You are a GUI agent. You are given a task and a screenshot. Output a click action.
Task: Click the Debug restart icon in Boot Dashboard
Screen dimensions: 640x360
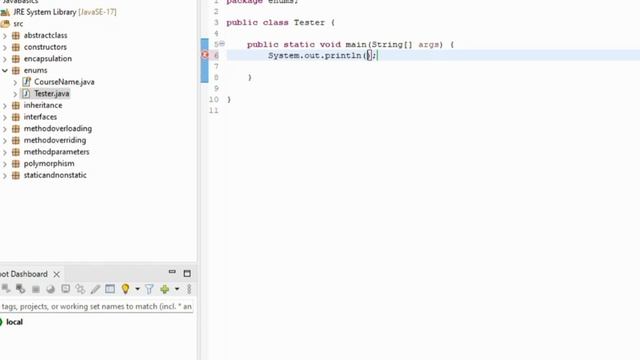(20, 289)
